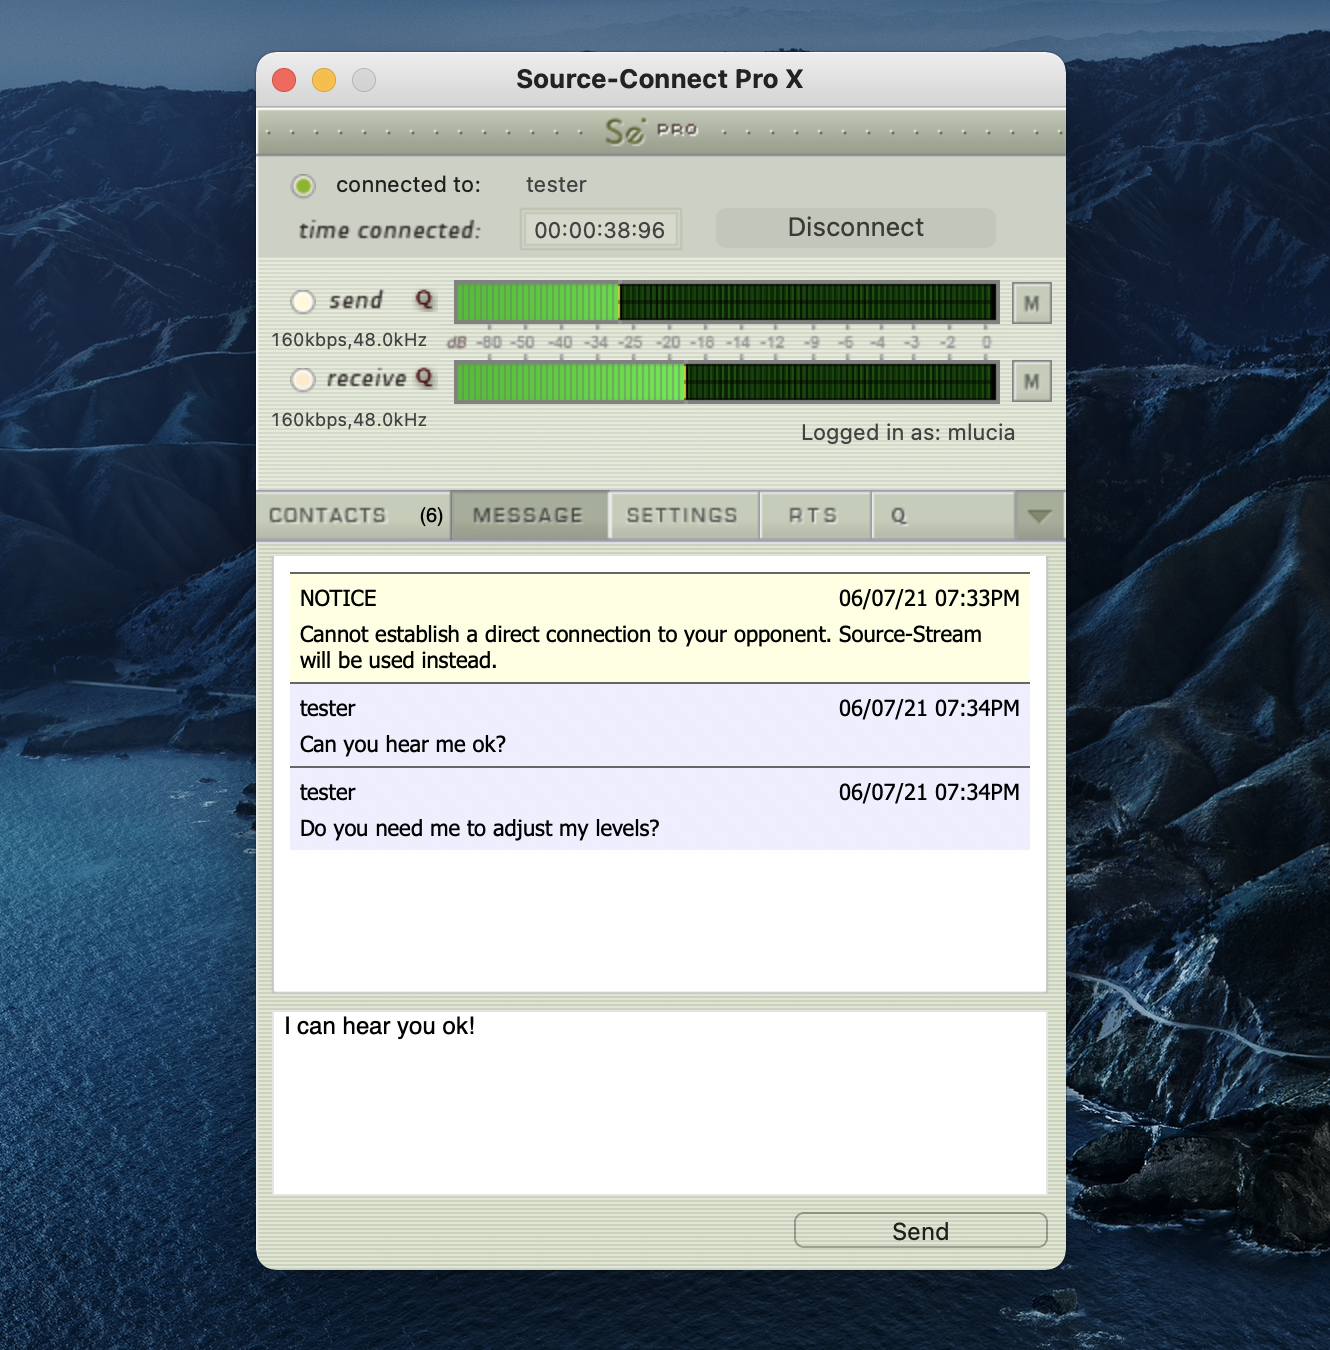Click Send to submit the message
The image size is (1330, 1350).
pyautogui.click(x=920, y=1231)
